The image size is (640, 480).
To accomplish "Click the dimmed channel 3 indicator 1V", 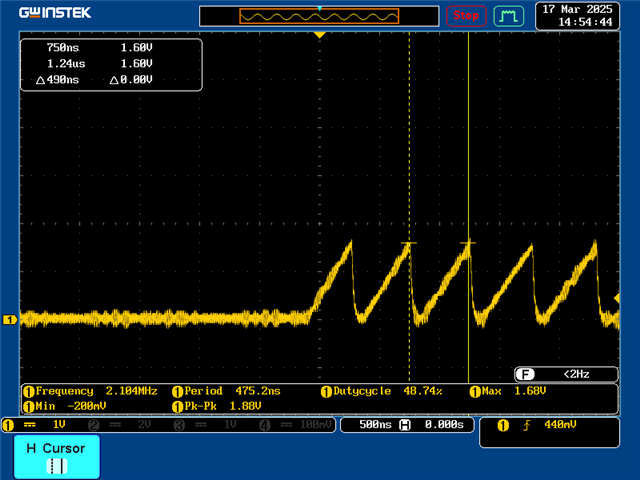I will [x=205, y=425].
